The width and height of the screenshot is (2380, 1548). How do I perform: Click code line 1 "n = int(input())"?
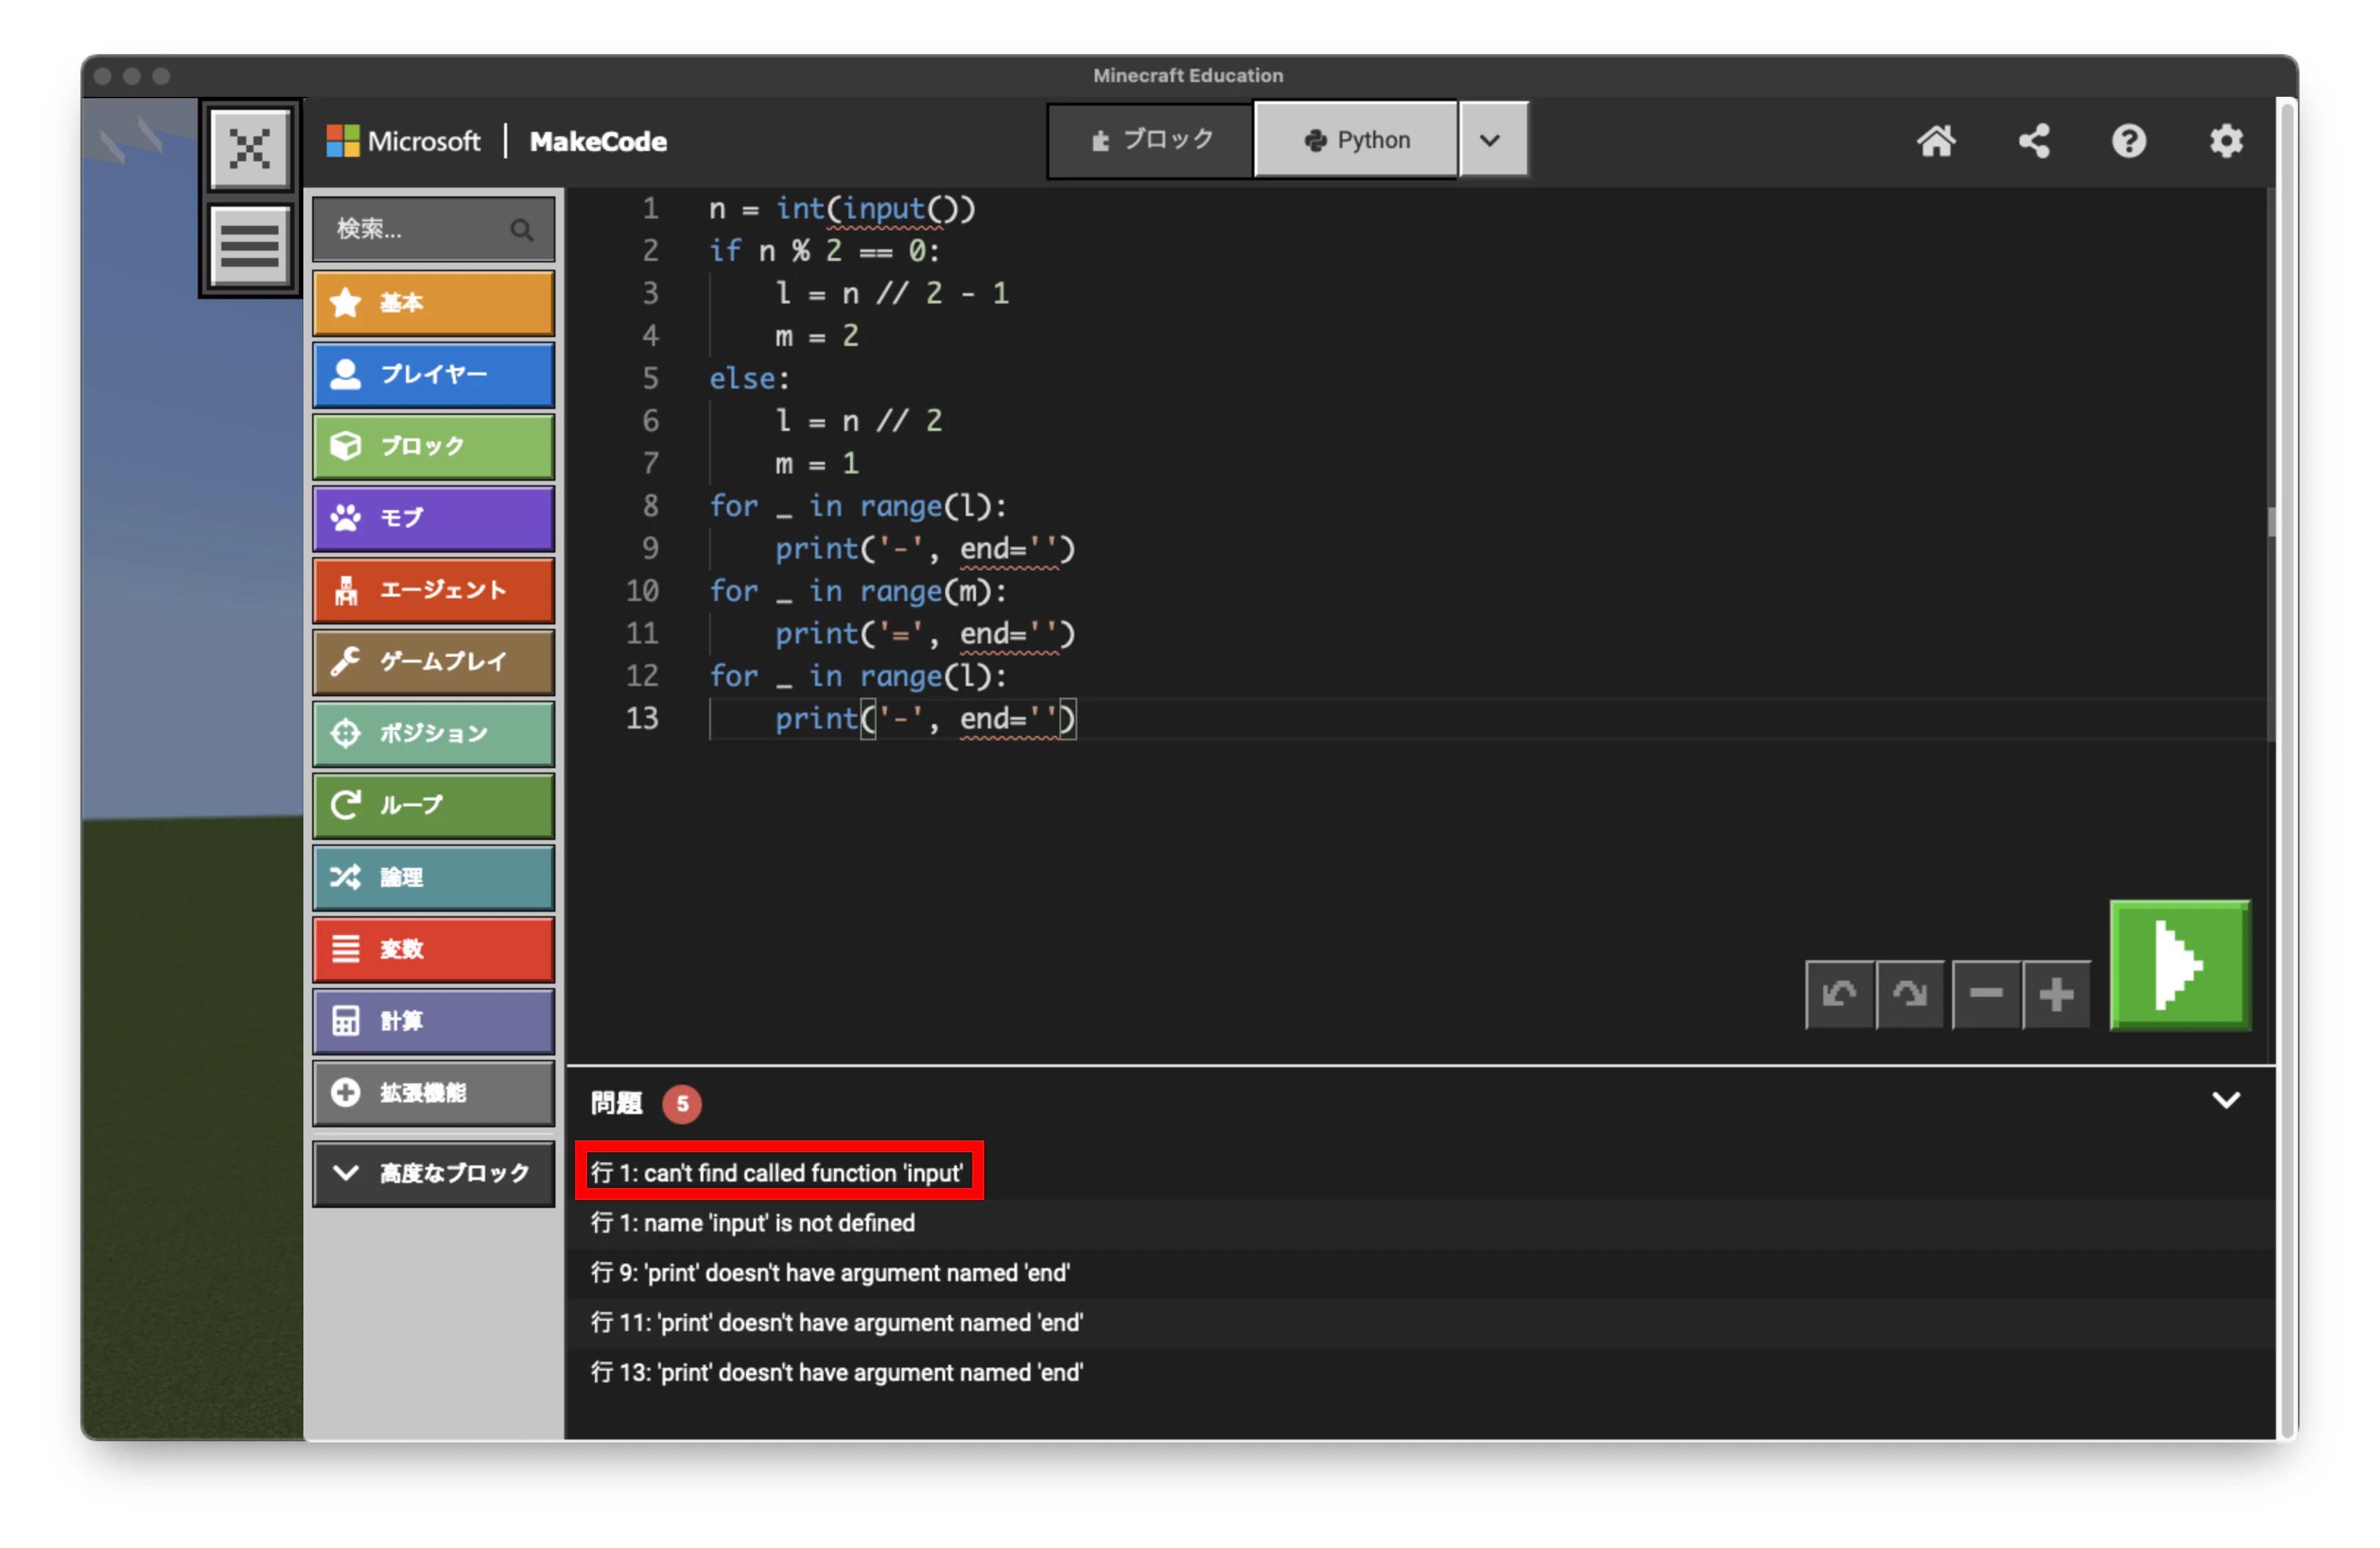pyautogui.click(x=842, y=209)
